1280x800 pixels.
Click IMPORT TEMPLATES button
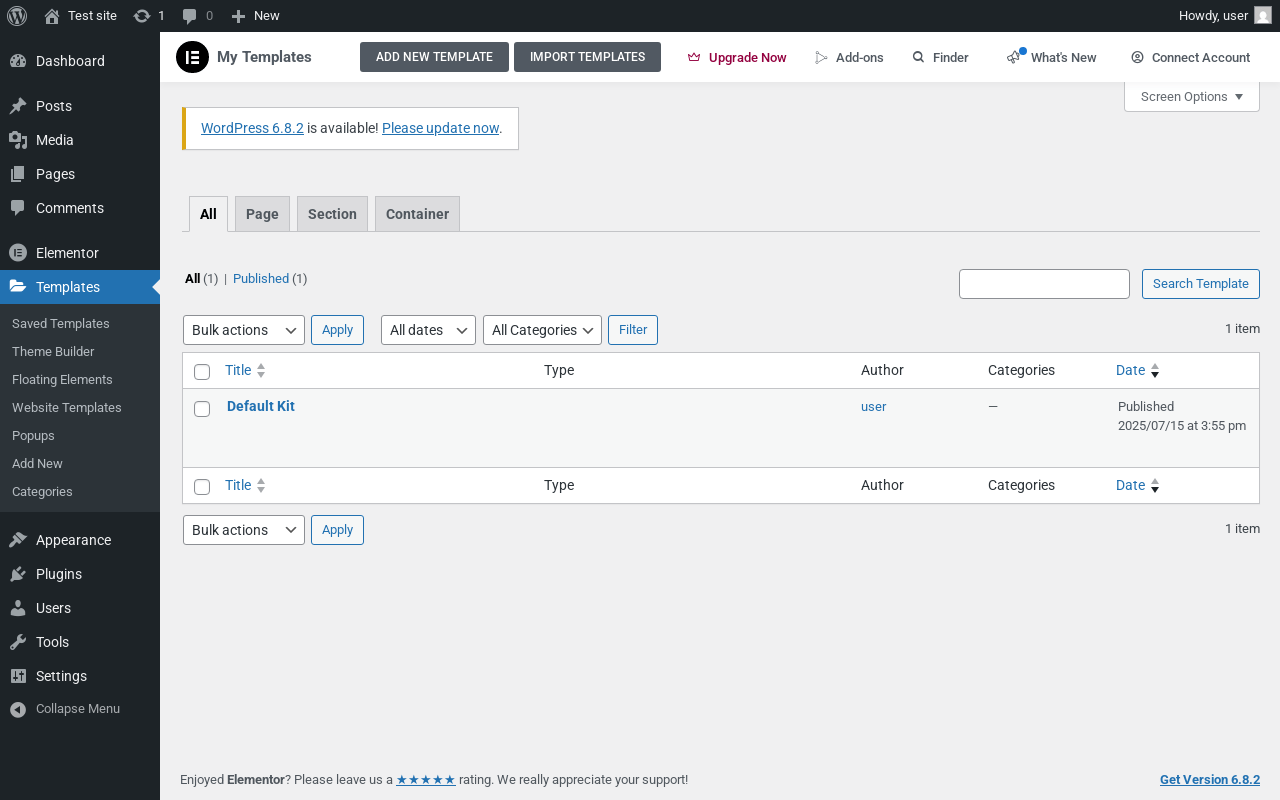(587, 57)
